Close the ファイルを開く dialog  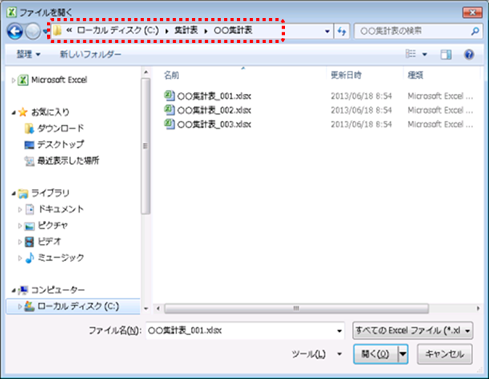pyautogui.click(x=472, y=12)
